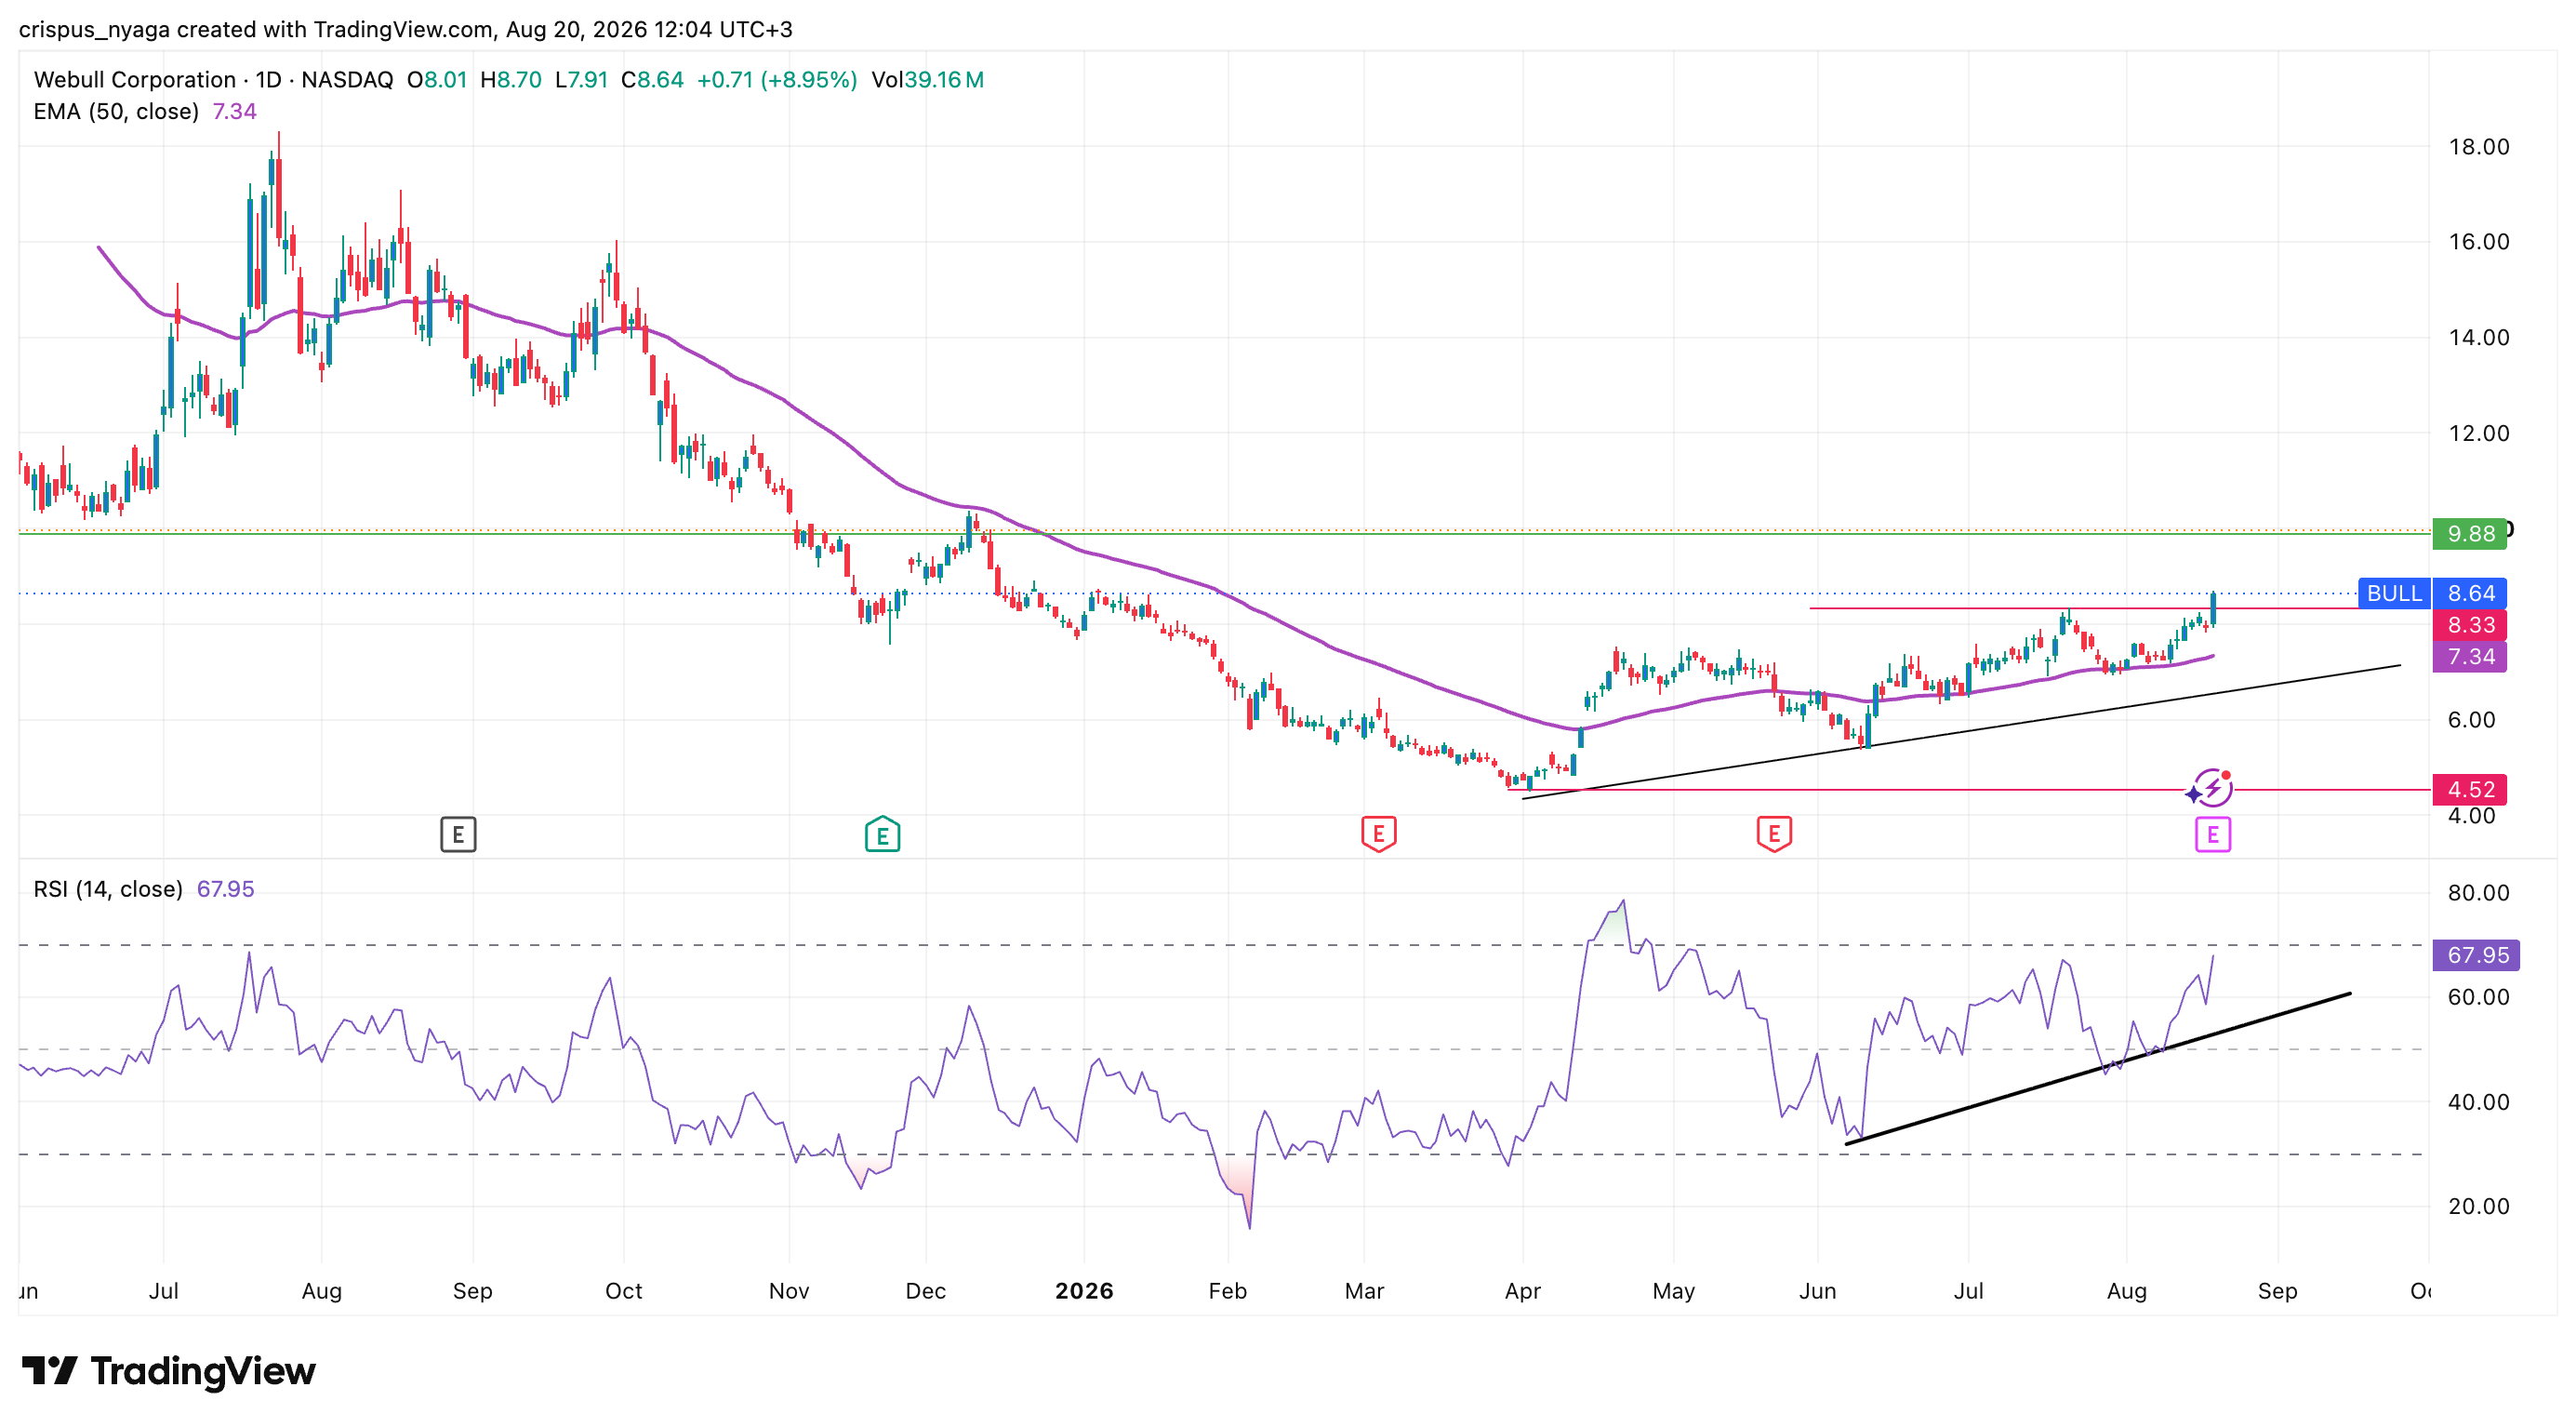The image size is (2576, 1427).
Task: Click the Apr label on time axis
Action: tap(1523, 1291)
